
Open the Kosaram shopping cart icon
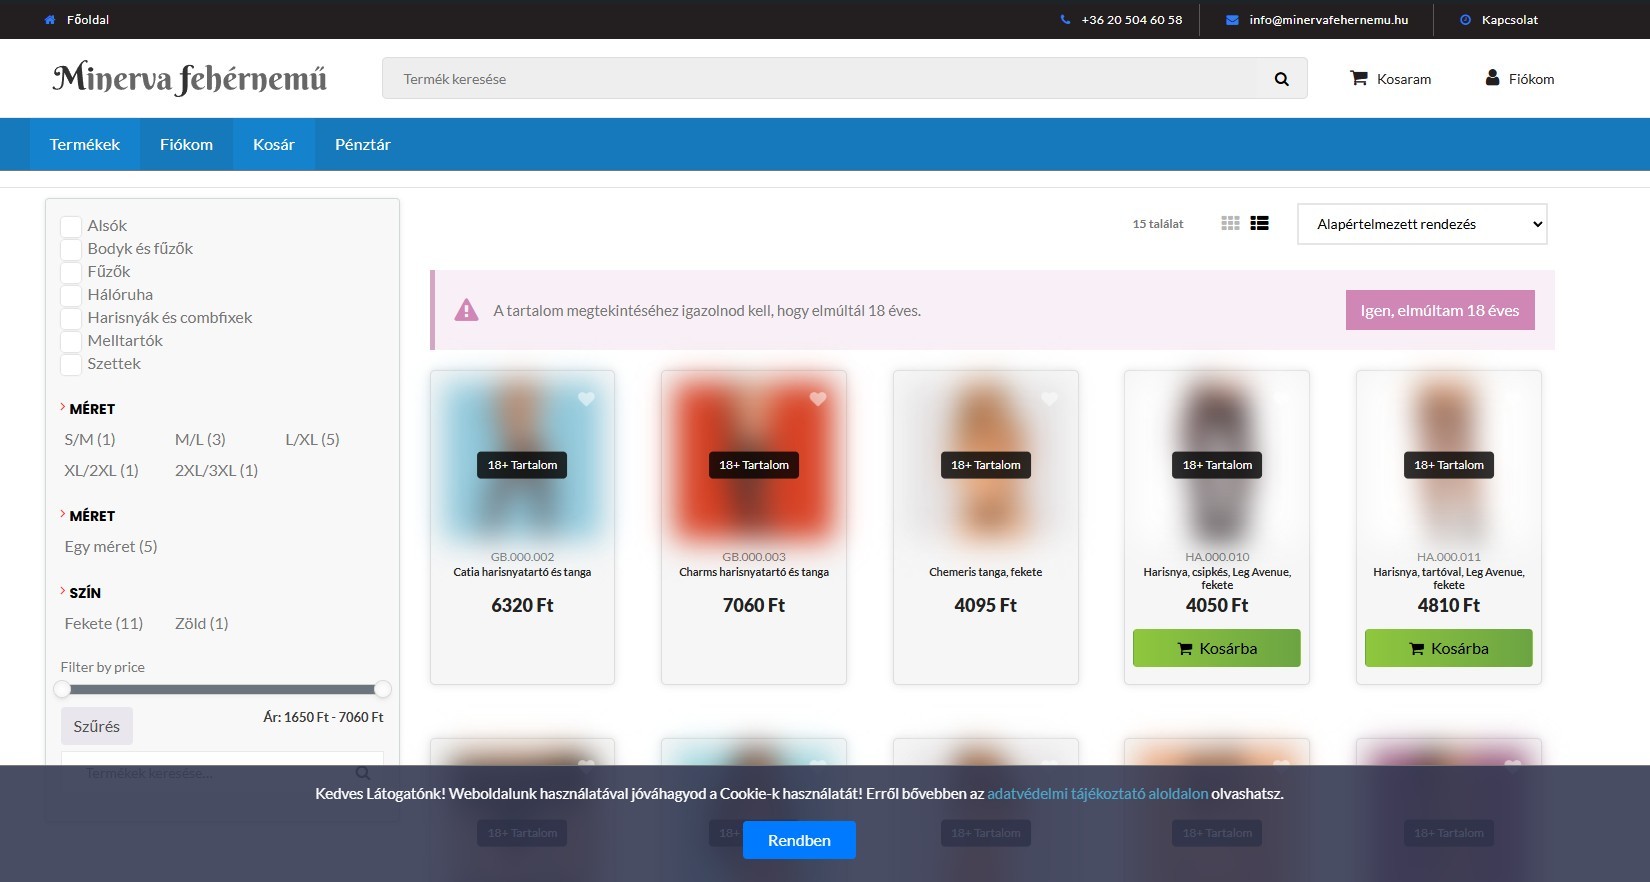pyautogui.click(x=1359, y=78)
